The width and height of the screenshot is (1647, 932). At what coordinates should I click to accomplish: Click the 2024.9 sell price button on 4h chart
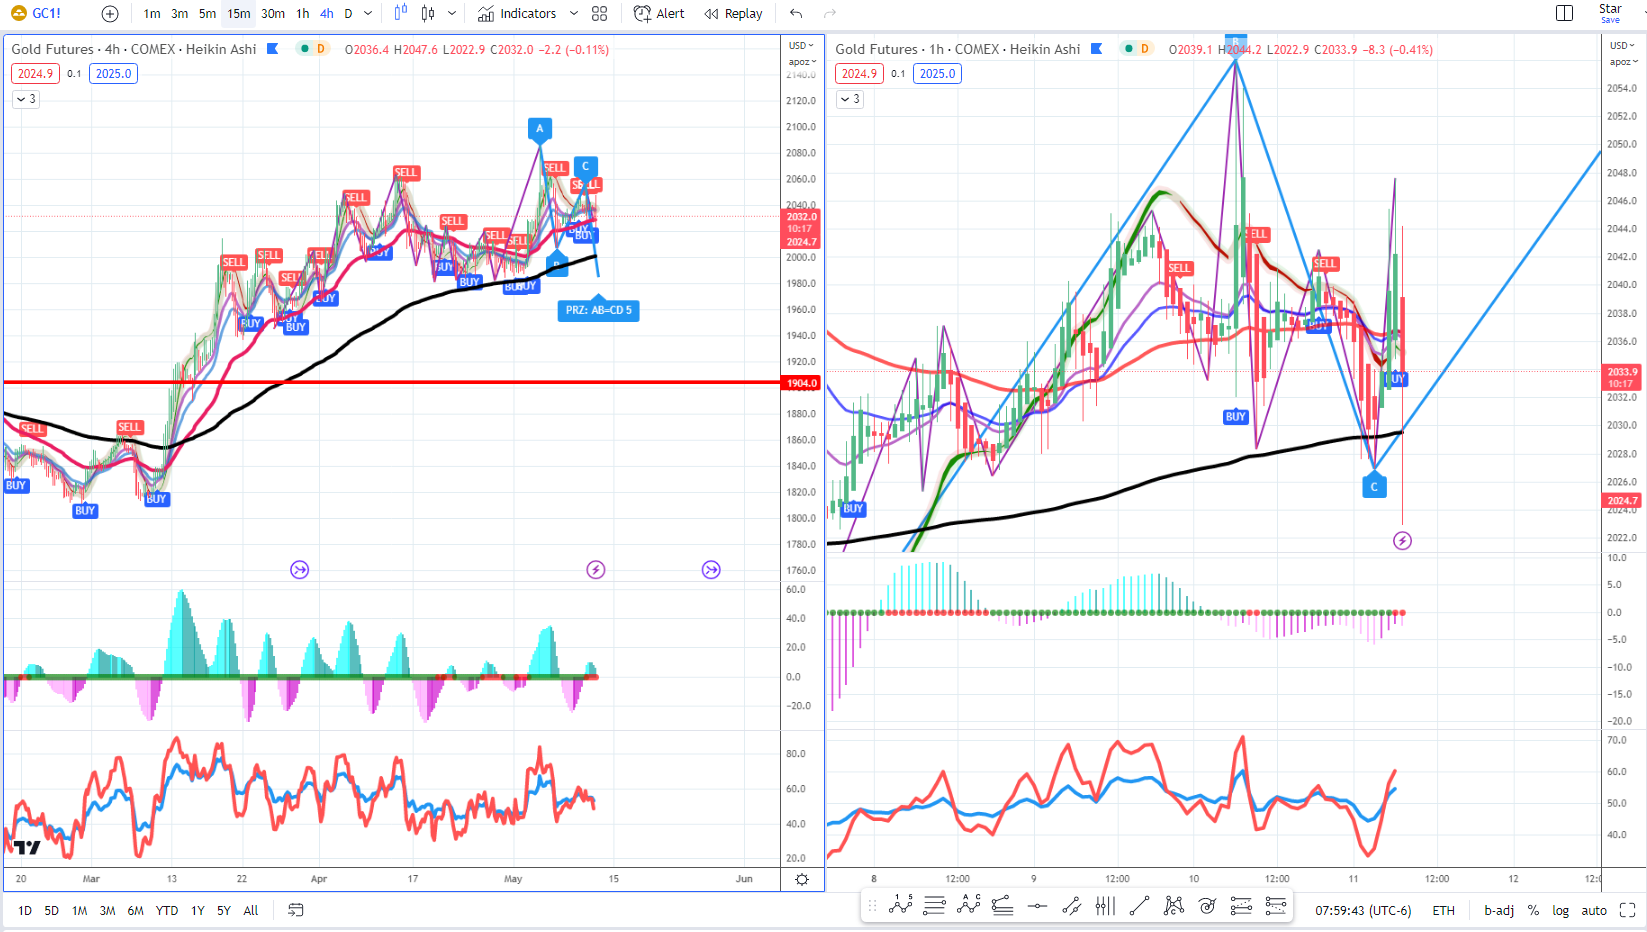tap(35, 74)
